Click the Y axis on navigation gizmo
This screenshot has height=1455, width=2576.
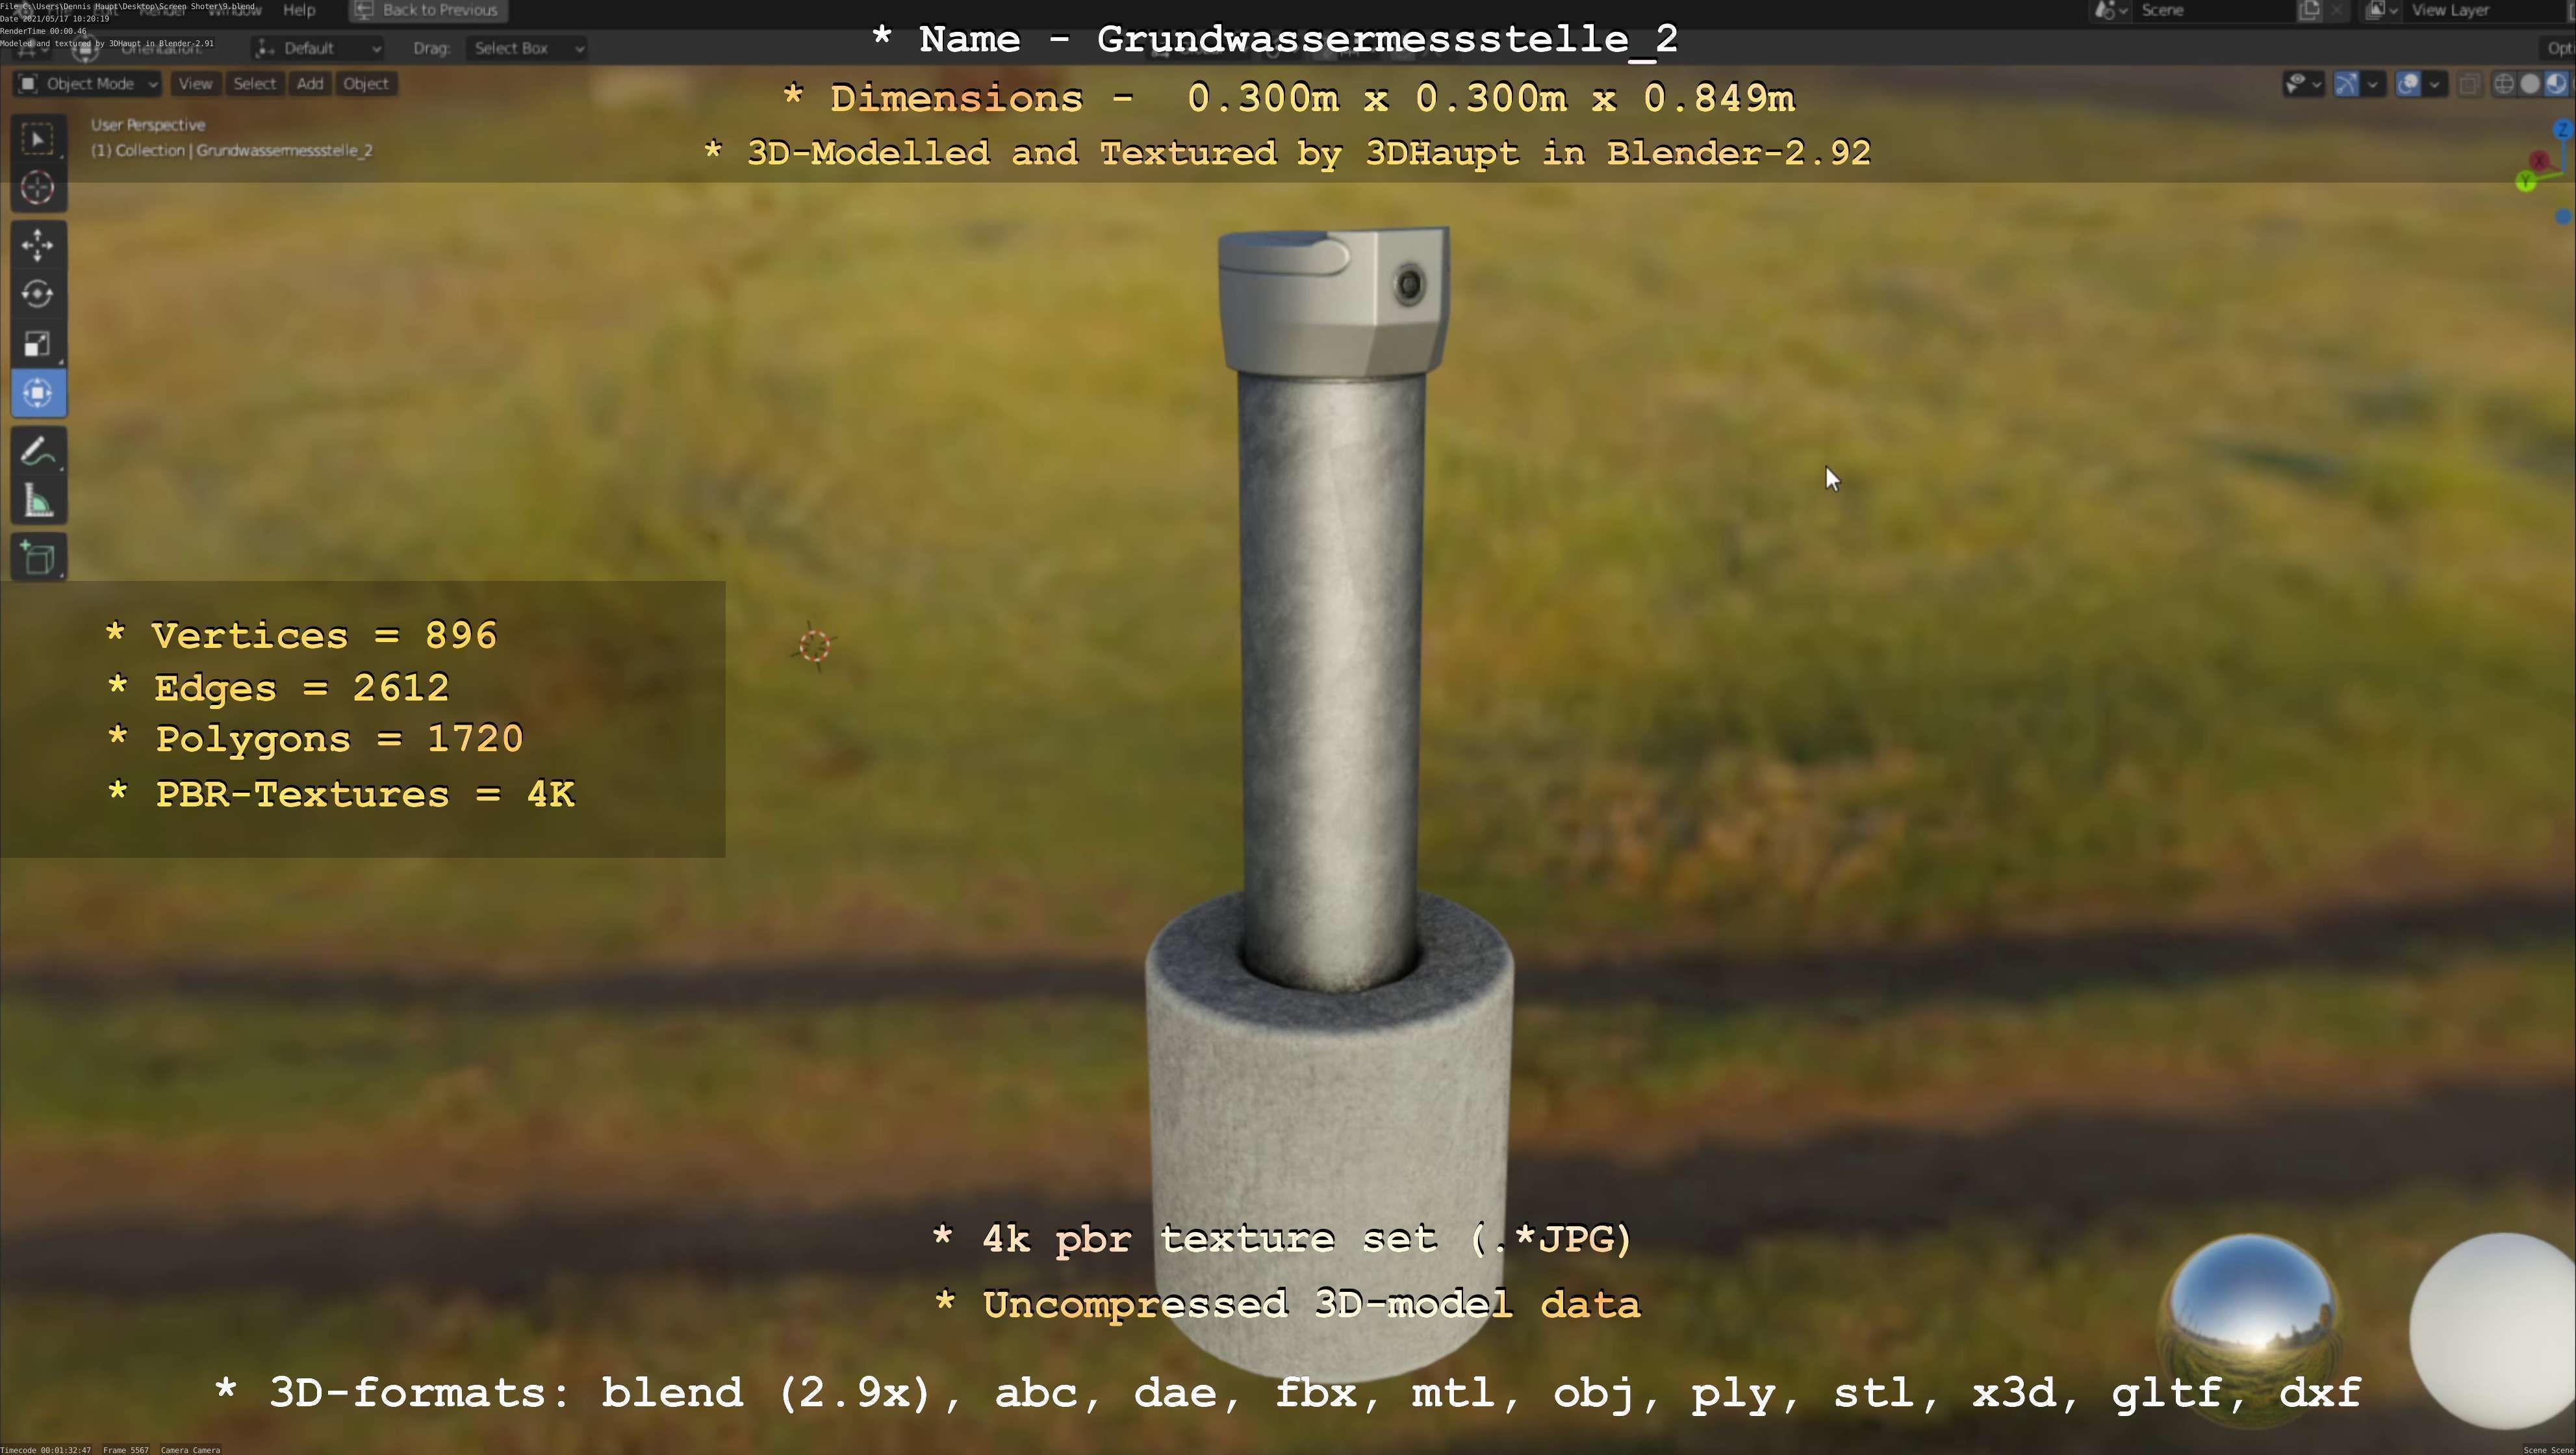click(2526, 182)
